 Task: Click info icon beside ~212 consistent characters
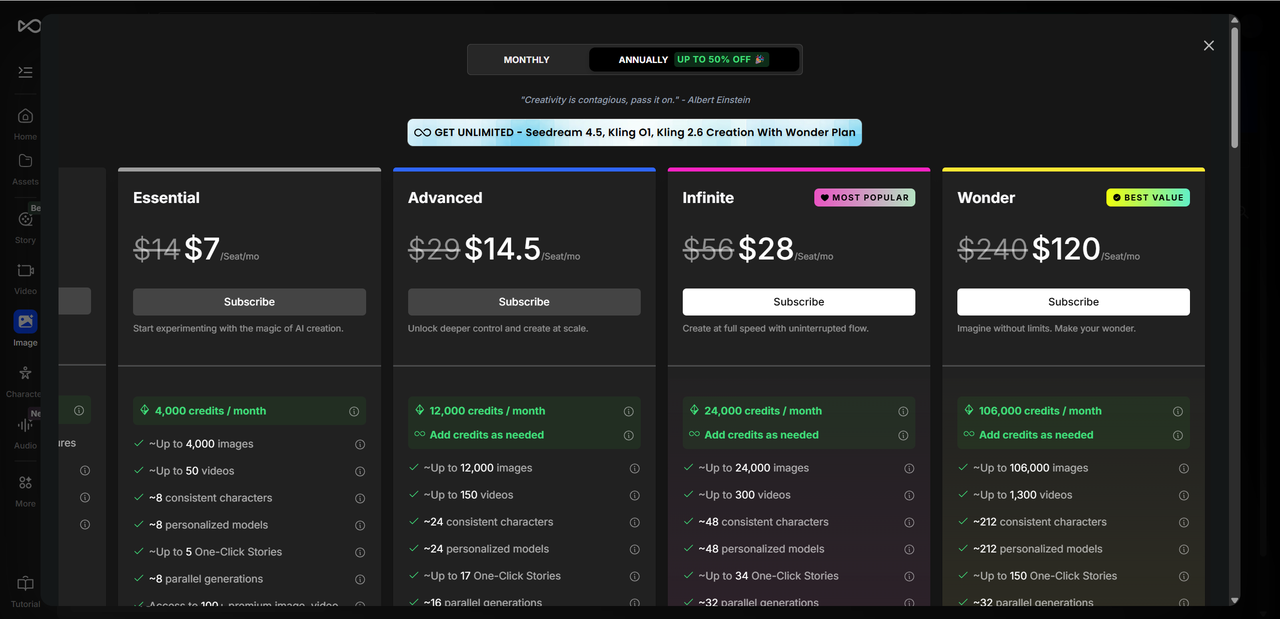tap(1184, 522)
